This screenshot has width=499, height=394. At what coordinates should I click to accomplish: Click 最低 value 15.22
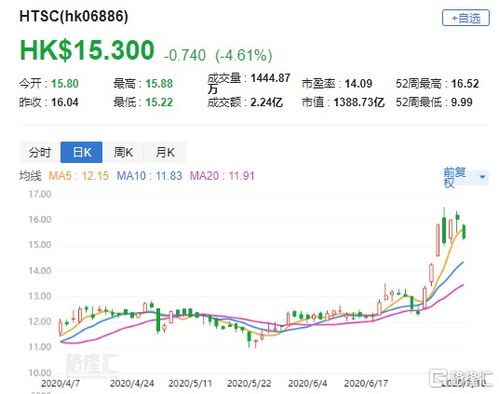click(x=159, y=102)
